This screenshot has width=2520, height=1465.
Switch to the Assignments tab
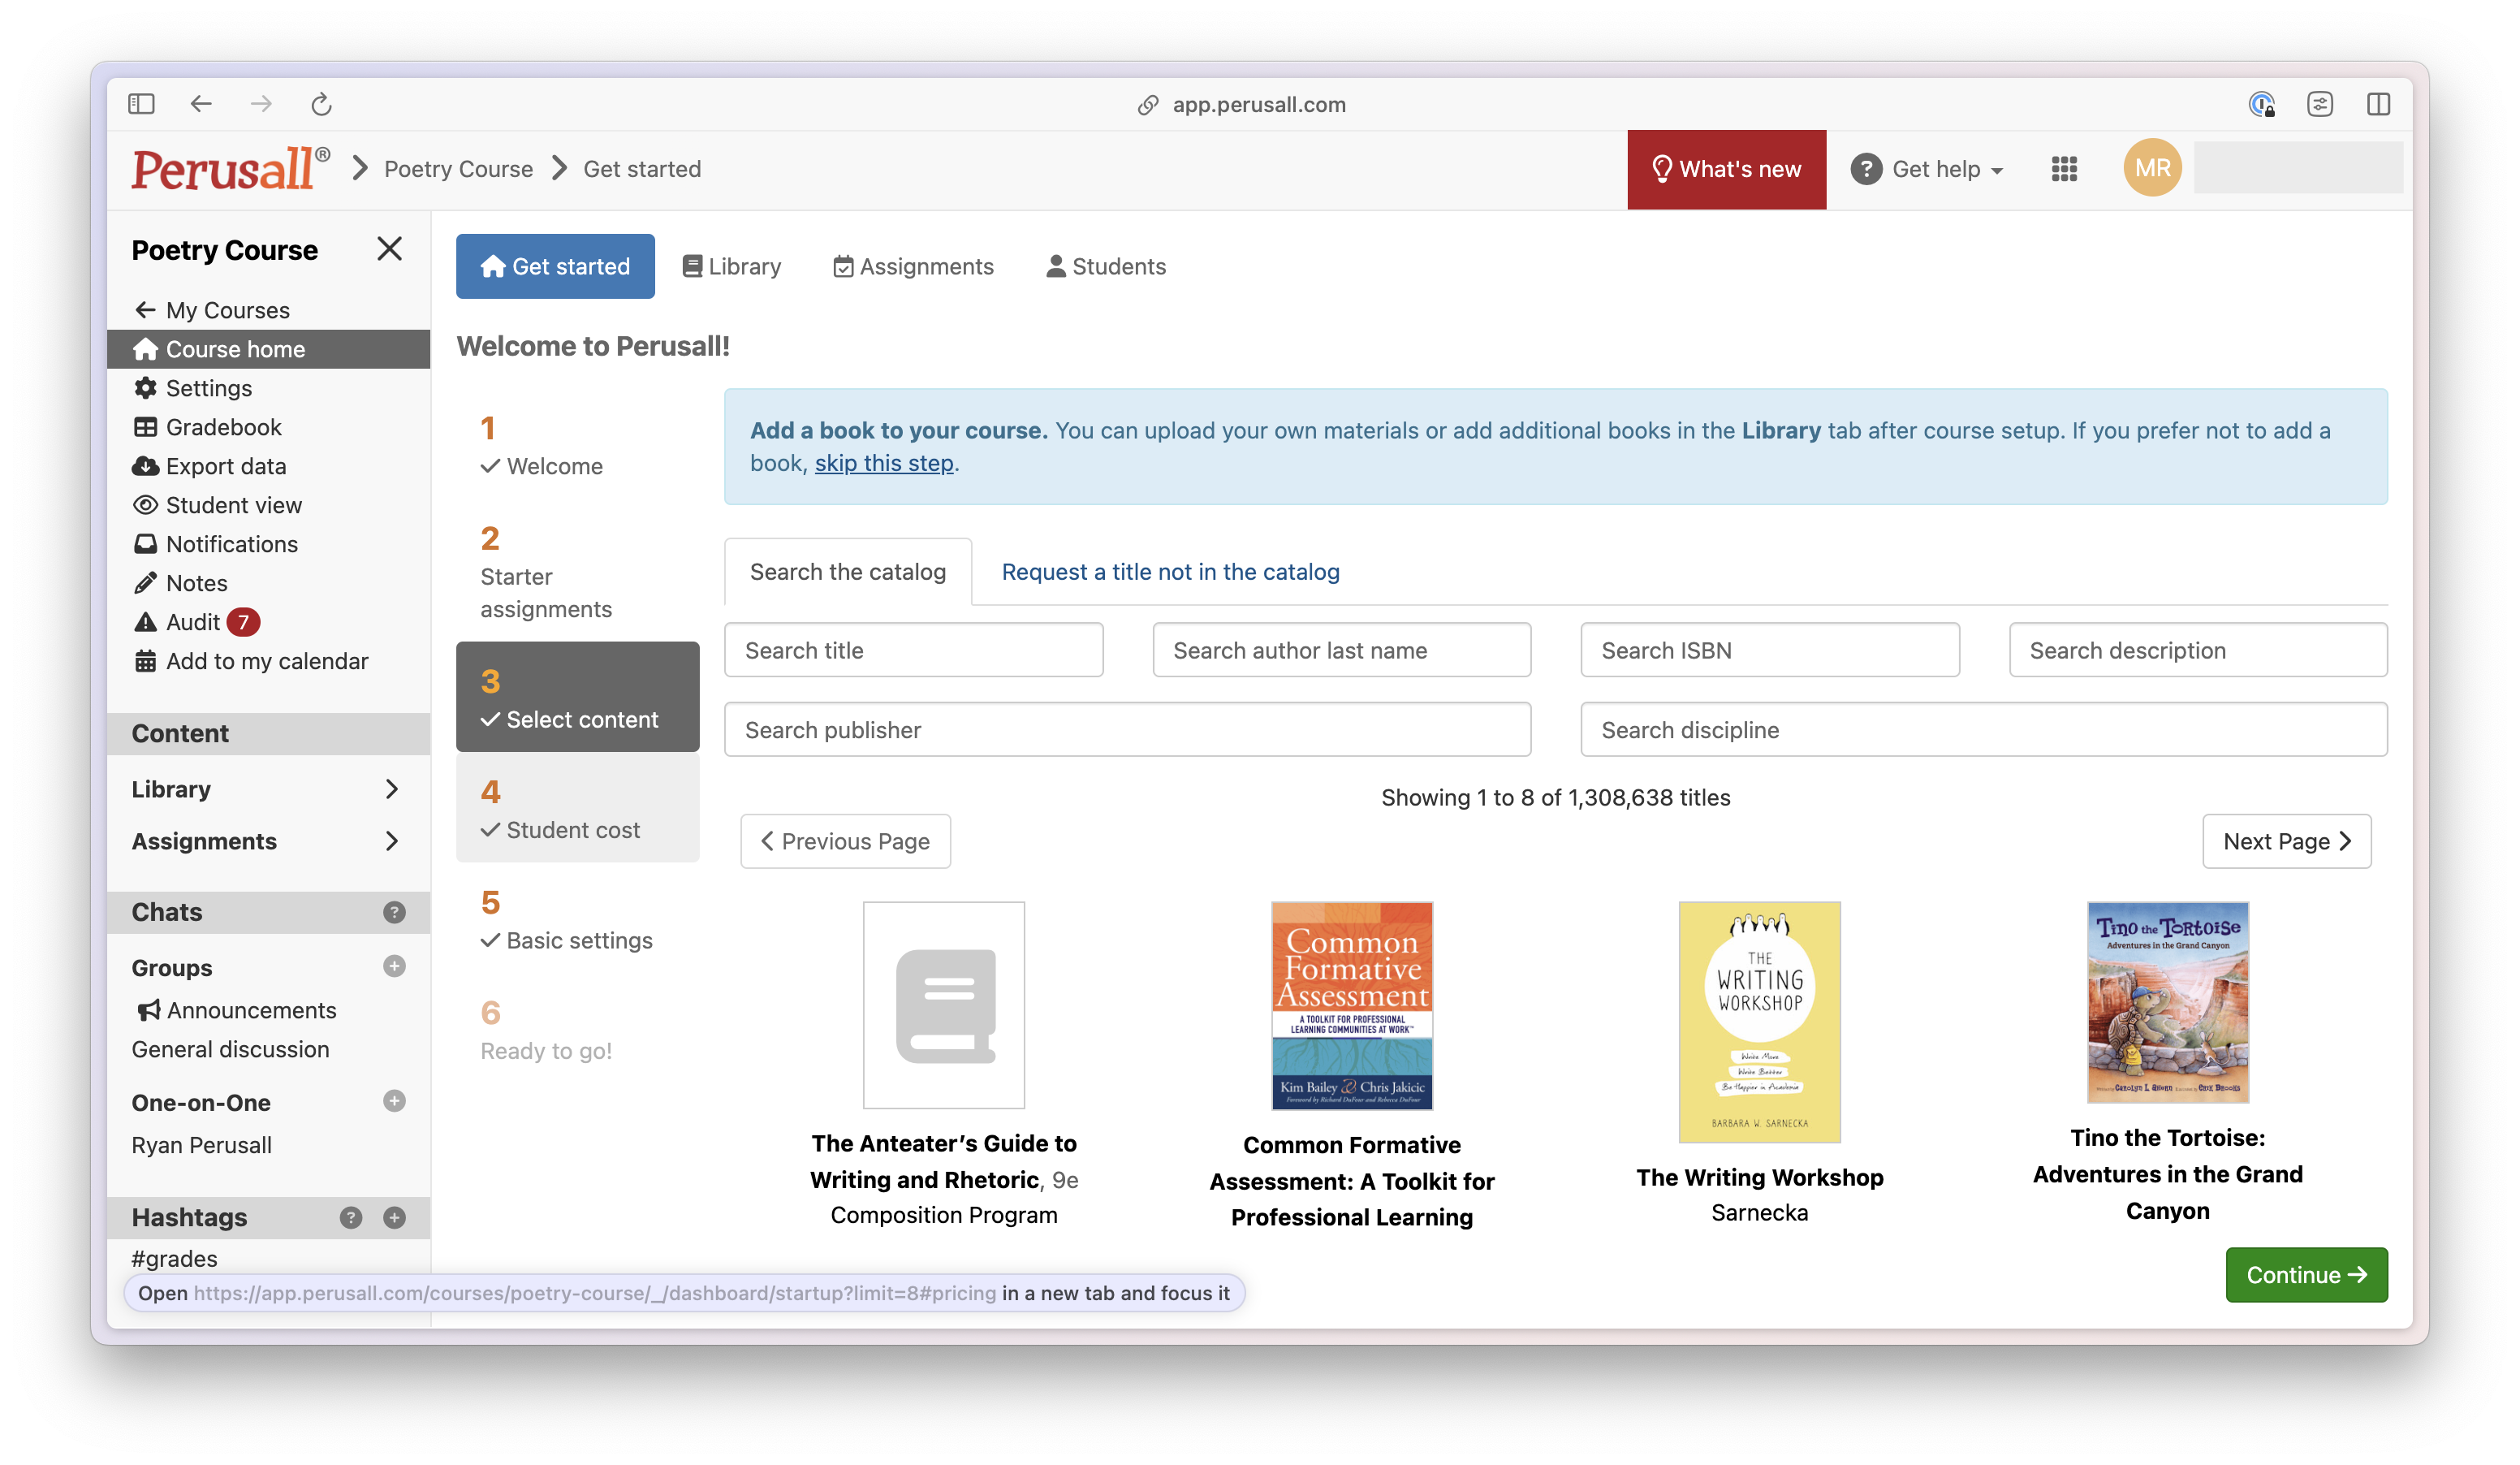click(x=913, y=266)
